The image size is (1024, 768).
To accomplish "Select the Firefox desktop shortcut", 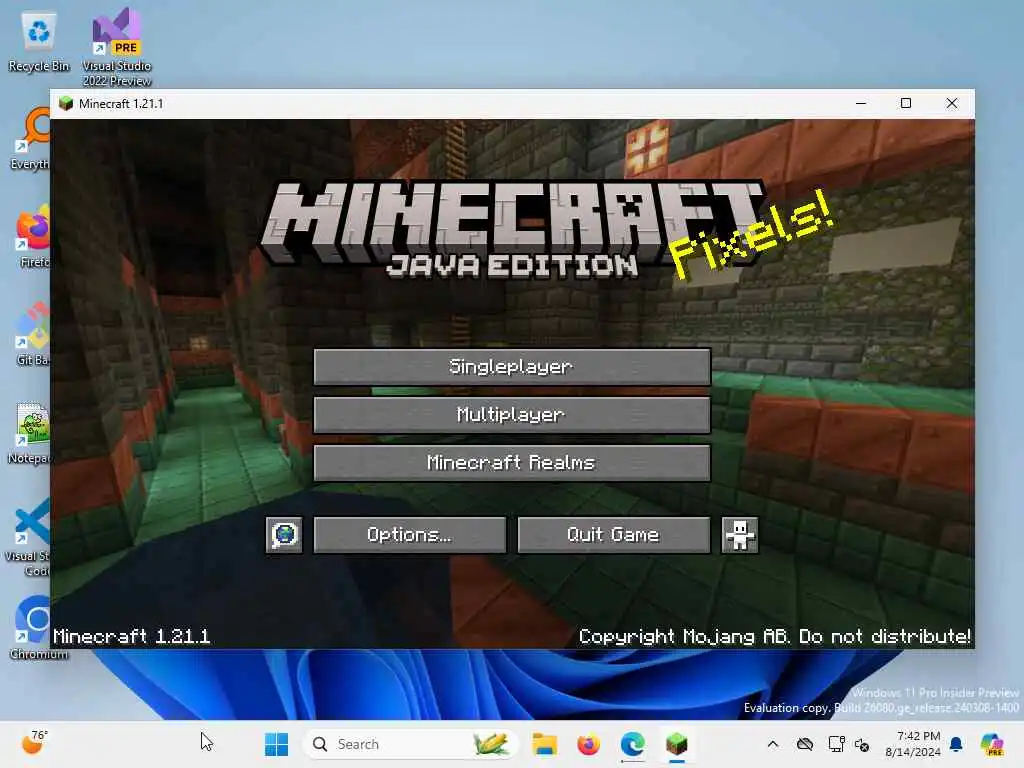I will coord(33,236).
